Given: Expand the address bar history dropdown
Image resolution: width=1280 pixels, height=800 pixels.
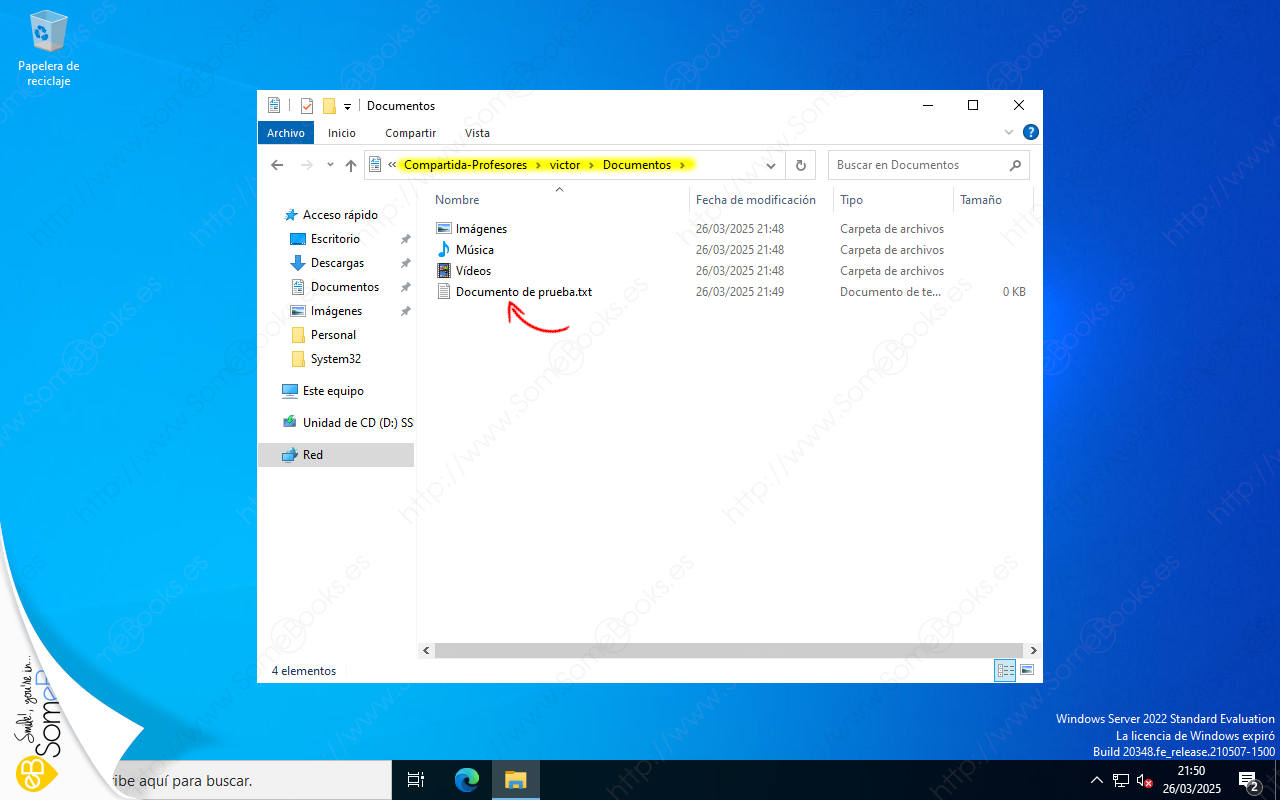Looking at the screenshot, I should pyautogui.click(x=771, y=166).
